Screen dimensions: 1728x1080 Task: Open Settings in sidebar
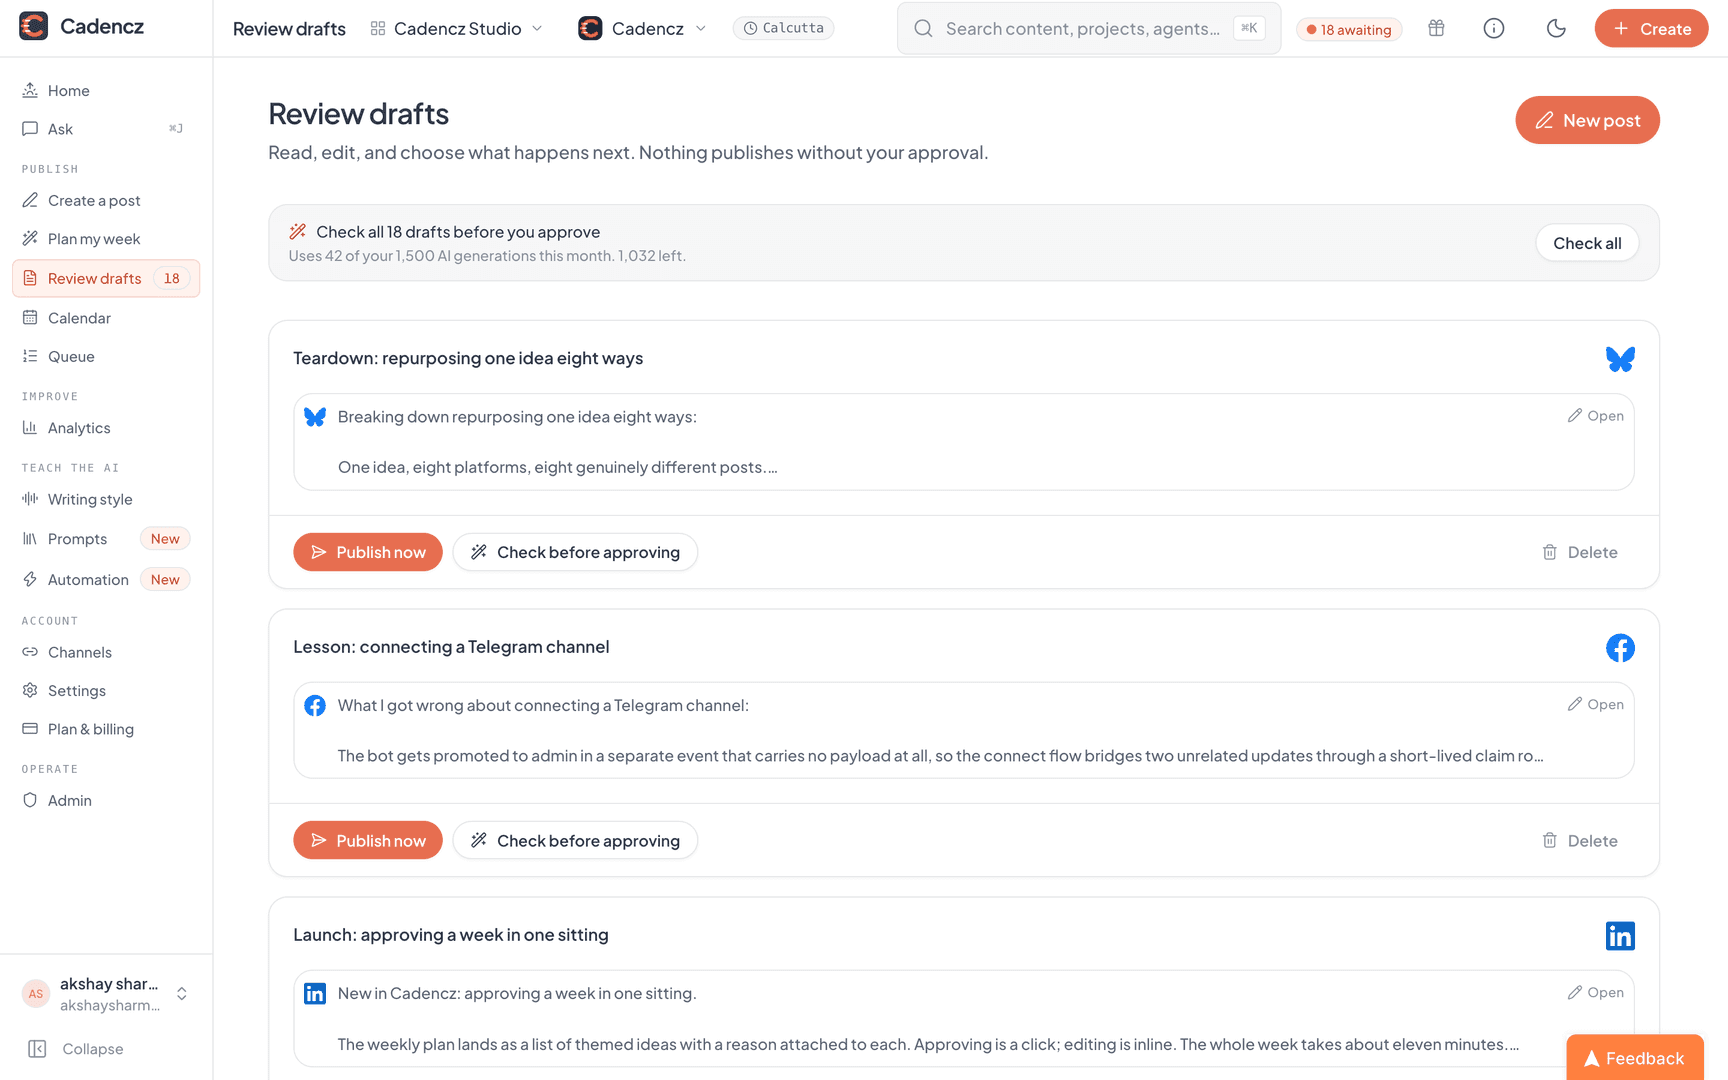pyautogui.click(x=106, y=691)
